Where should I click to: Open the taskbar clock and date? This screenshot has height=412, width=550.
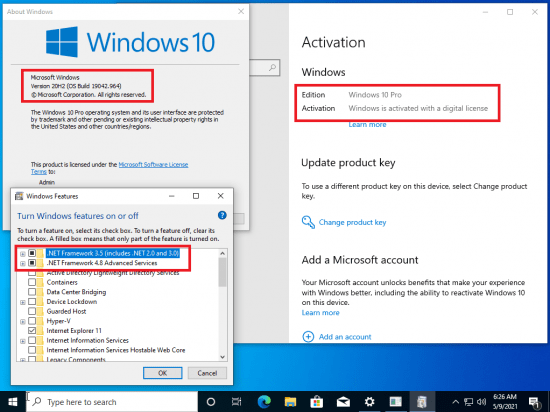[x=505, y=402]
